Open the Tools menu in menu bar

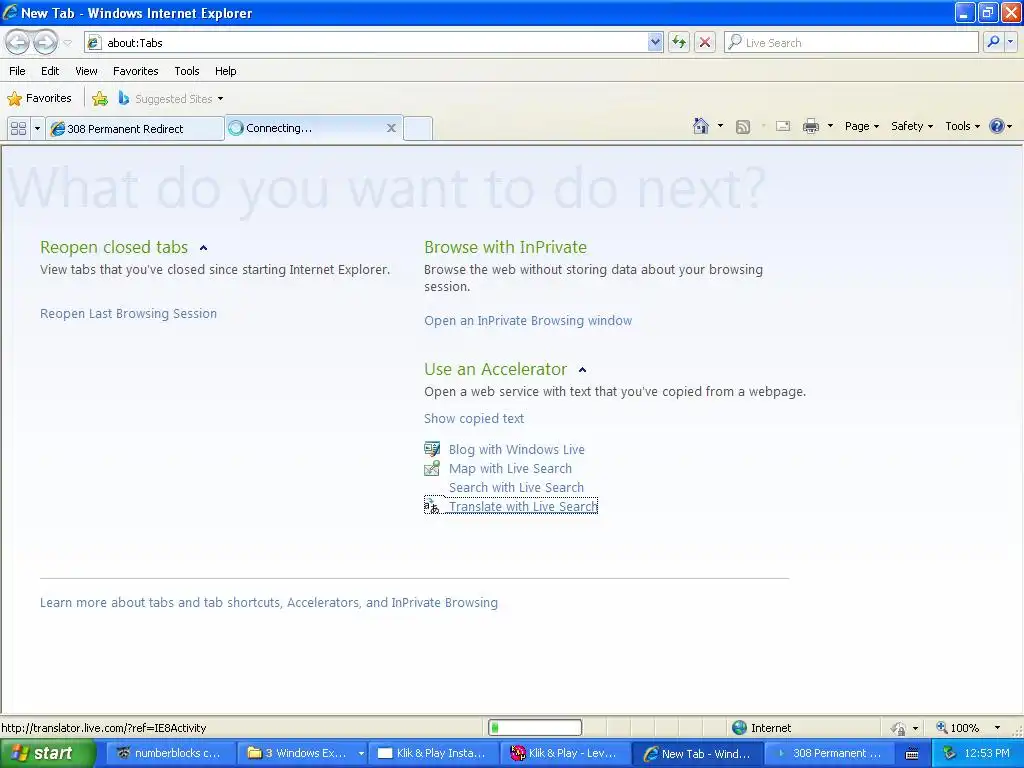click(187, 71)
